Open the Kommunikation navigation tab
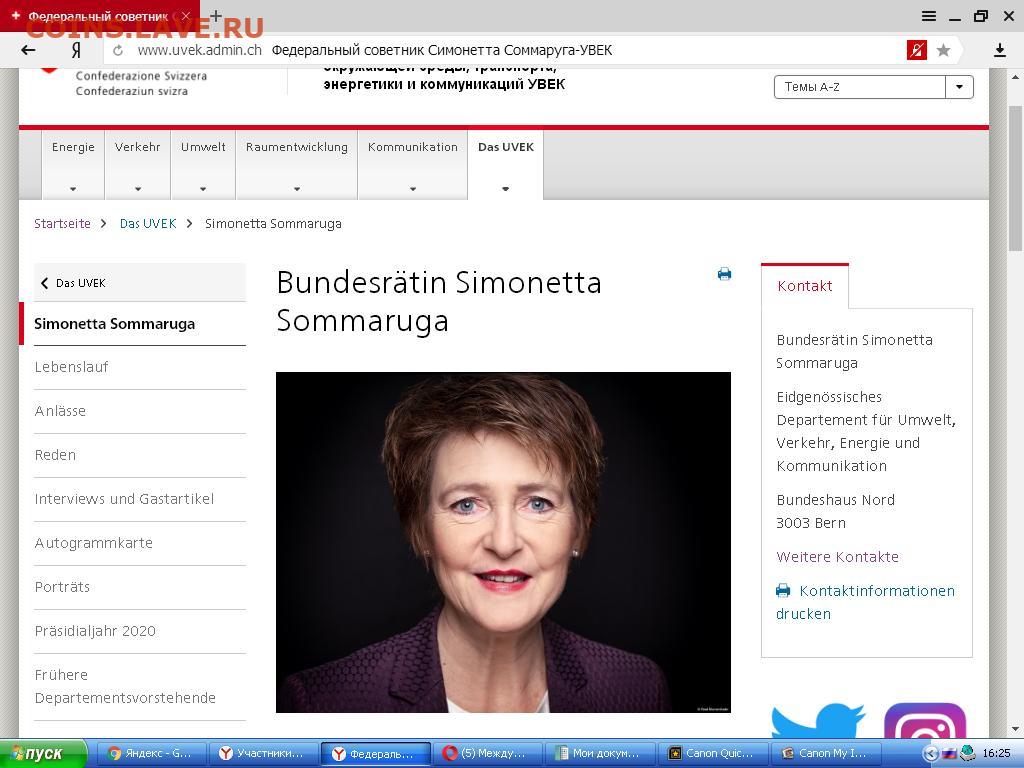This screenshot has width=1024, height=768. (x=413, y=165)
